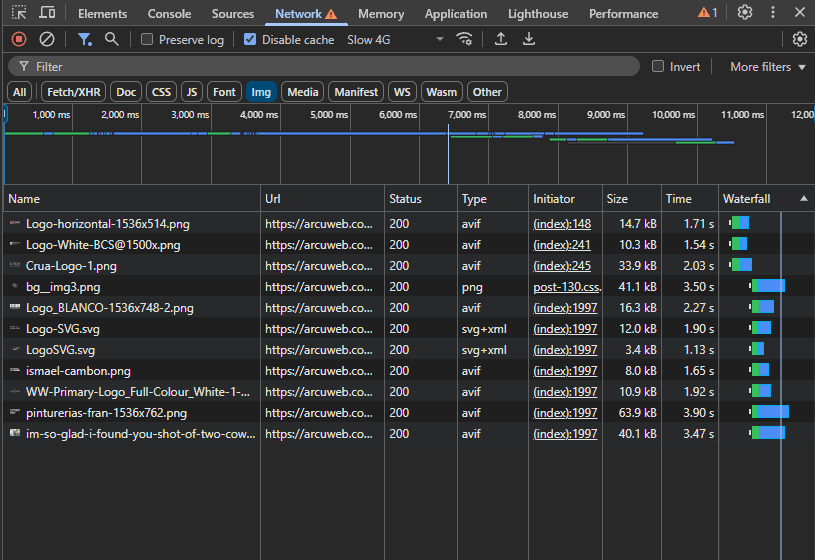This screenshot has height=560, width=815.
Task: Expand the More filters dropdown
Action: pyautogui.click(x=767, y=66)
